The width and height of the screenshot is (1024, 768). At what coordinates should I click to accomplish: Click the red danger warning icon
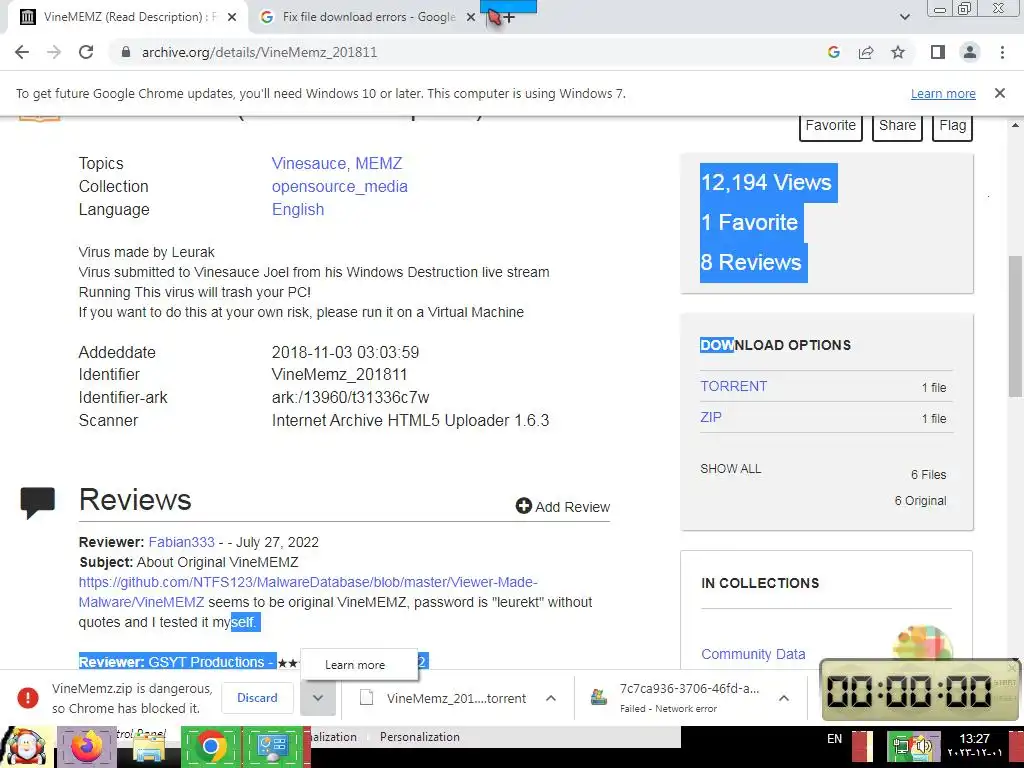(27, 697)
